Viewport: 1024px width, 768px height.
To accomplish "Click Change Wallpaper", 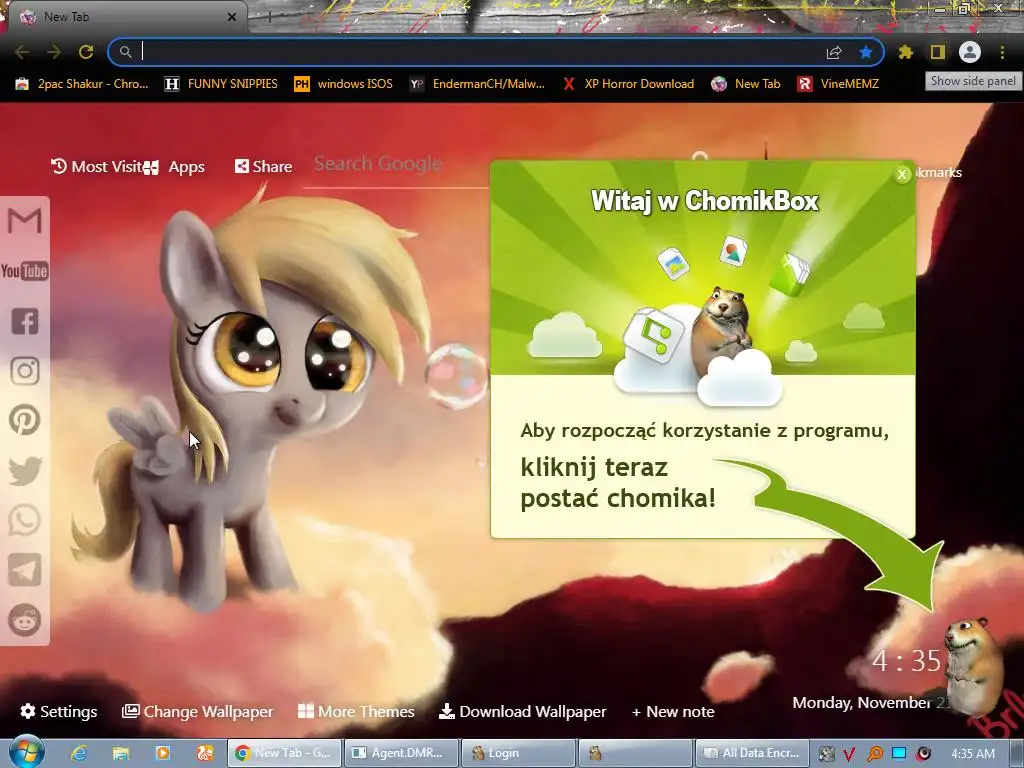I will [198, 711].
